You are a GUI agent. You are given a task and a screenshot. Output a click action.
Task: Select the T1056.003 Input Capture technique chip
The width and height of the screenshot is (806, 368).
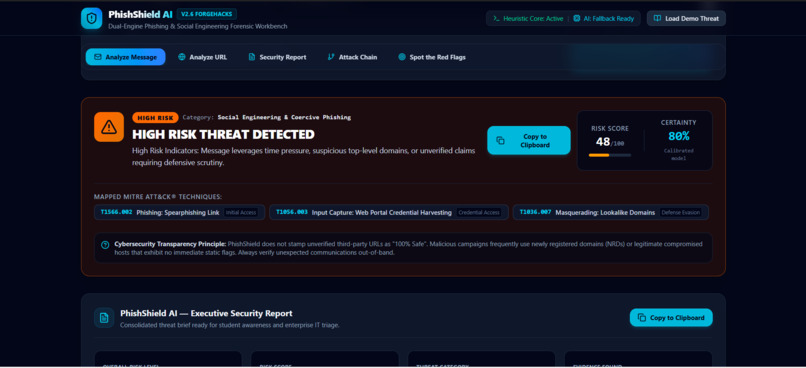[x=389, y=212]
